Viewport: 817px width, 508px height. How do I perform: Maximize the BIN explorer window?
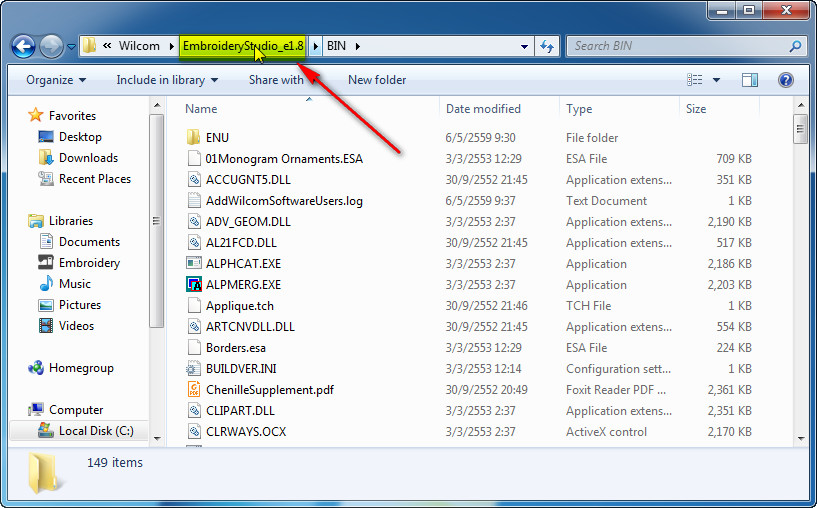click(x=749, y=11)
